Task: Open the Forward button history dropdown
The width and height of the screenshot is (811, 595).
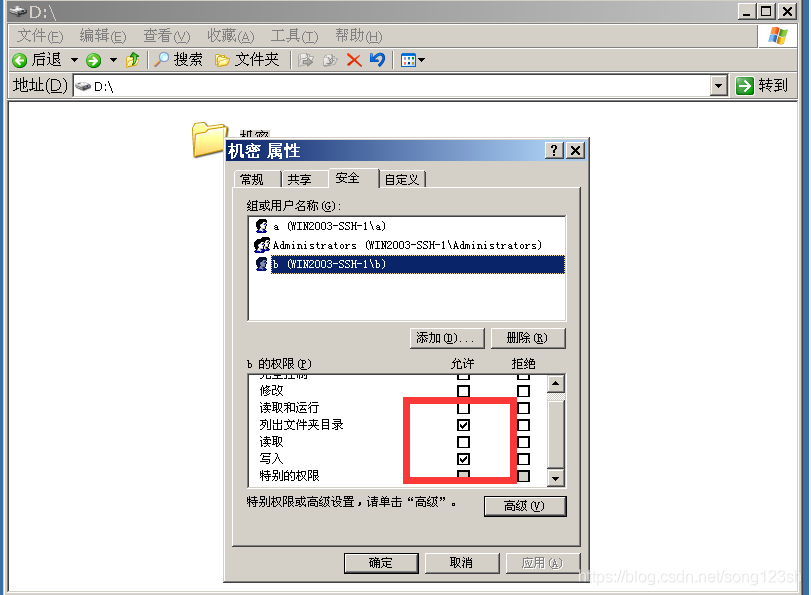Action: (113, 61)
